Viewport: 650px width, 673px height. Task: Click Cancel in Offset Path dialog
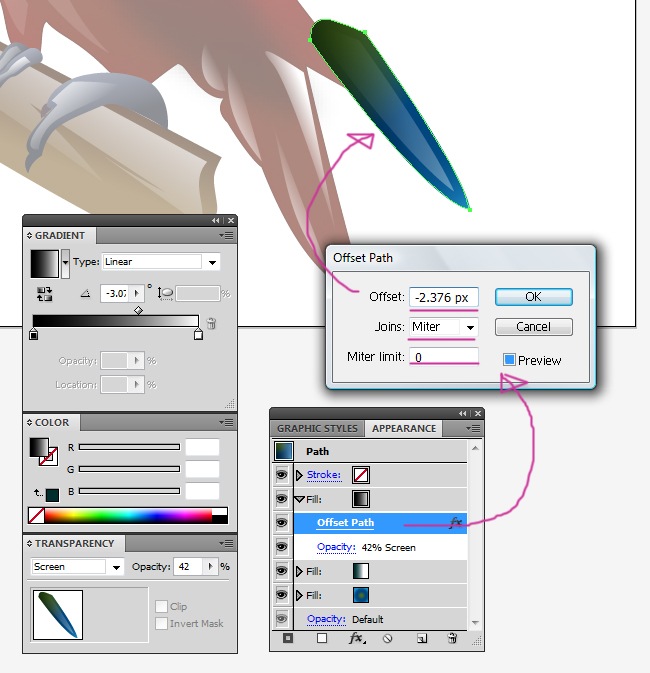click(533, 327)
